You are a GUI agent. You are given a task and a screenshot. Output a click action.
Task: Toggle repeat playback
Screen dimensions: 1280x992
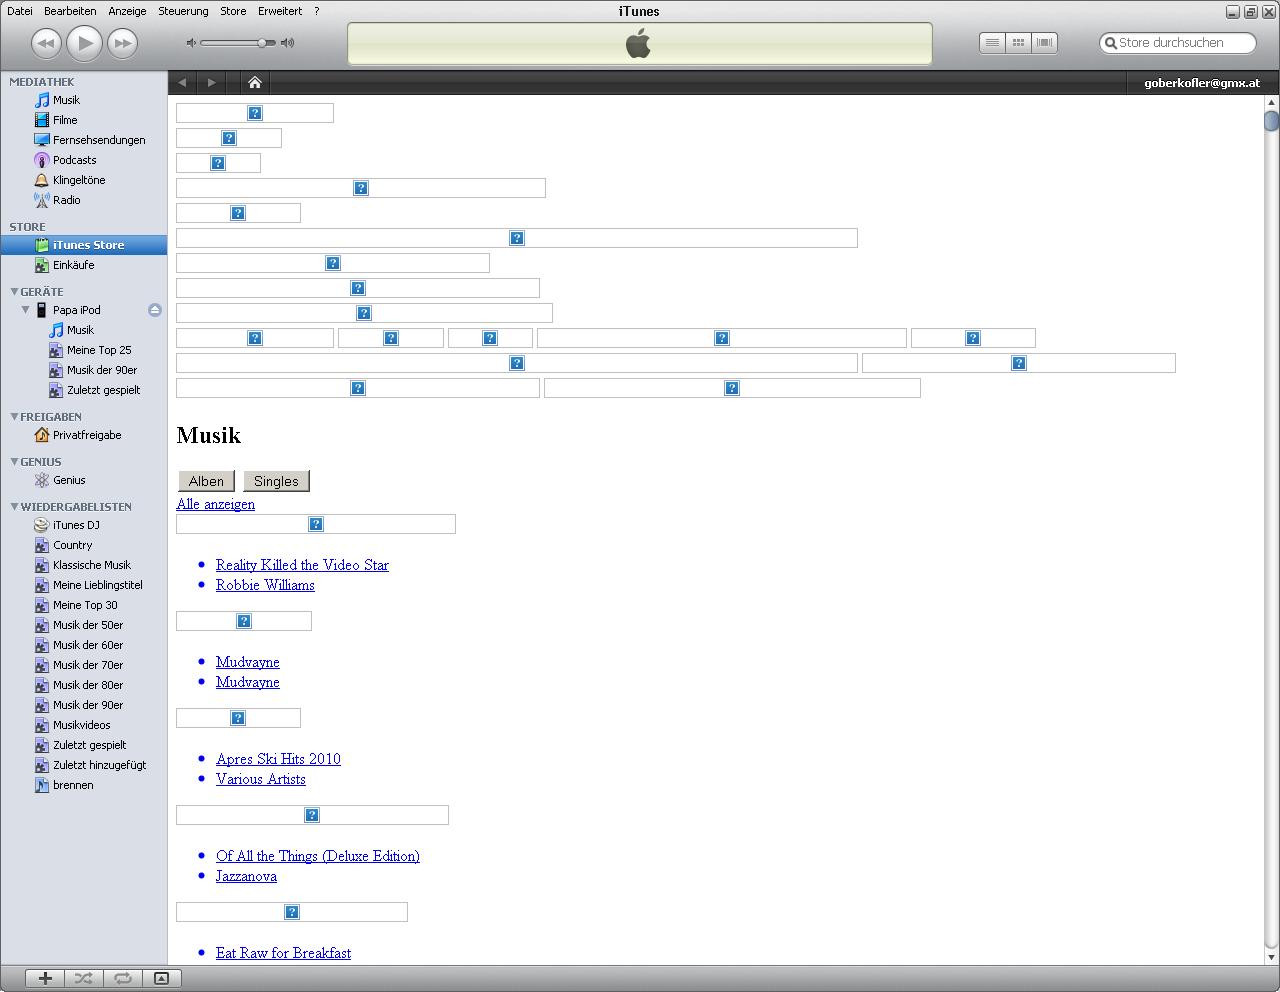[x=123, y=978]
